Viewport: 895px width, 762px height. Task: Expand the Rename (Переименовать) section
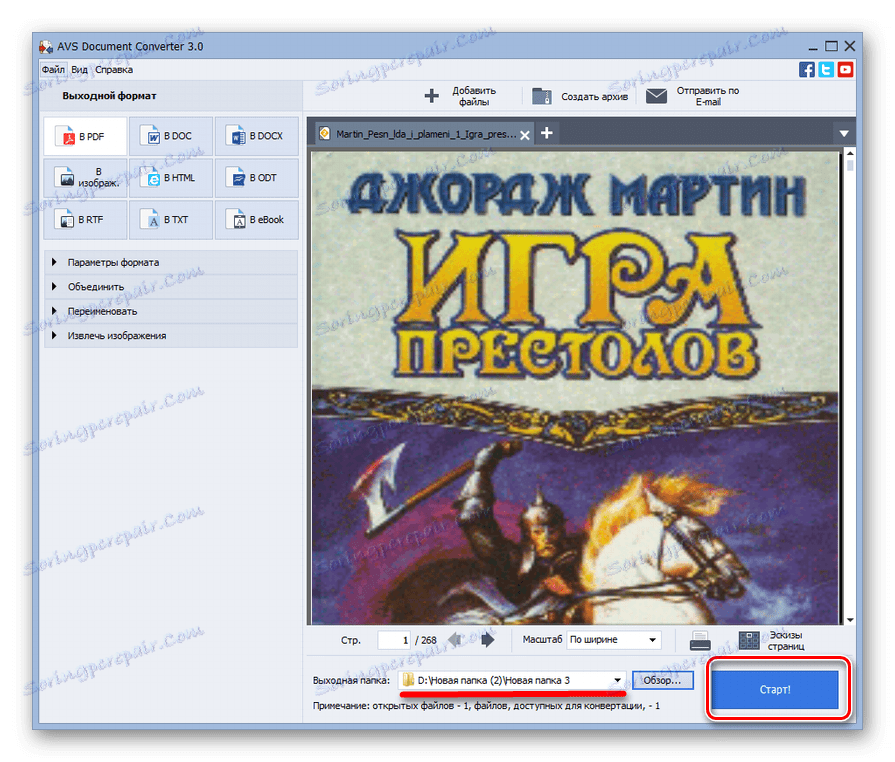[171, 311]
